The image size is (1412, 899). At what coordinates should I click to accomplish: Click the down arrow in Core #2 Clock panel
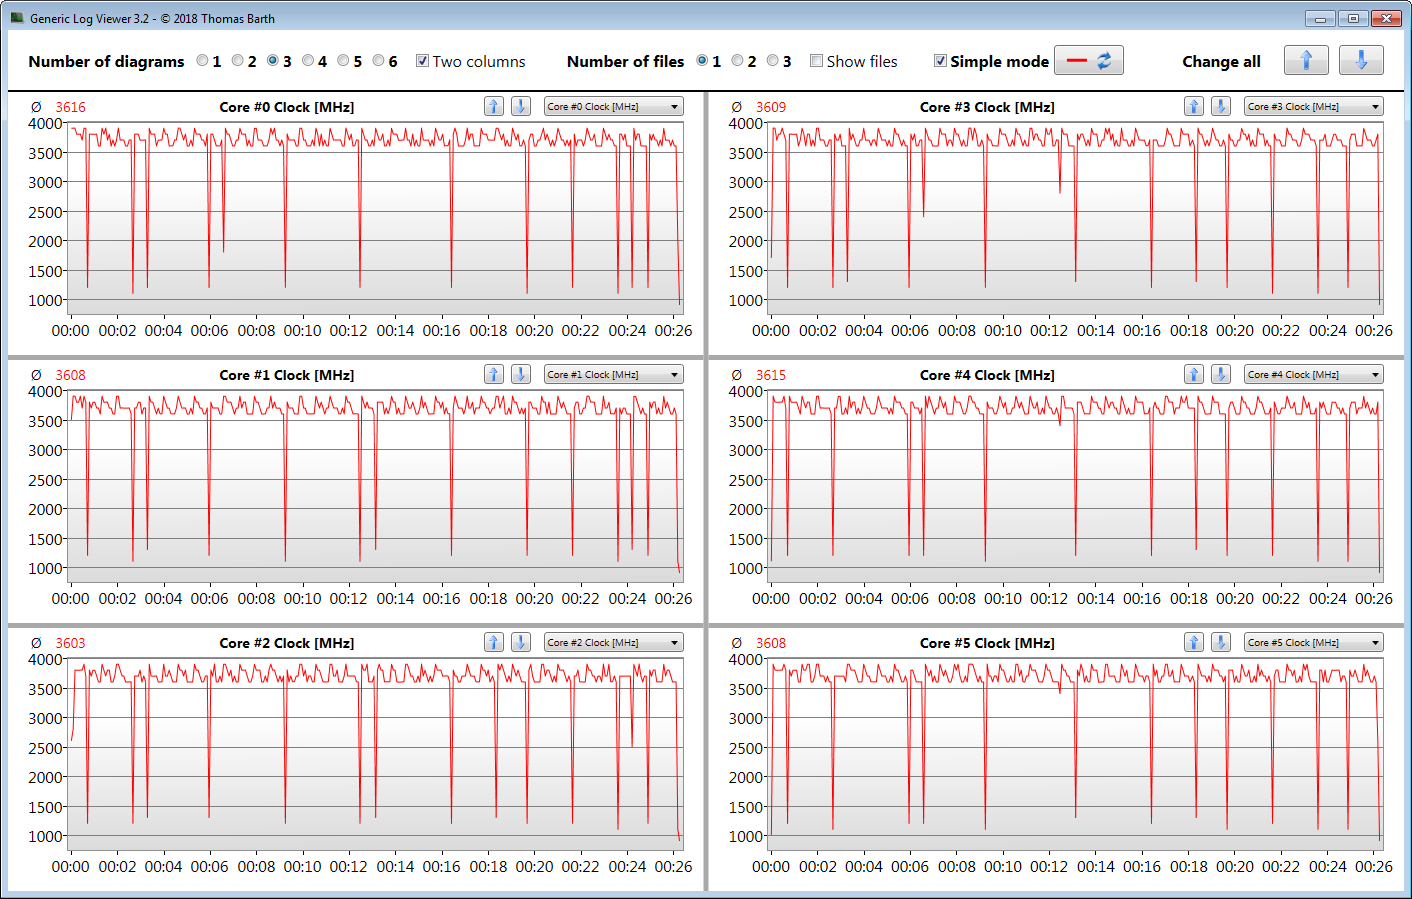[x=521, y=642]
